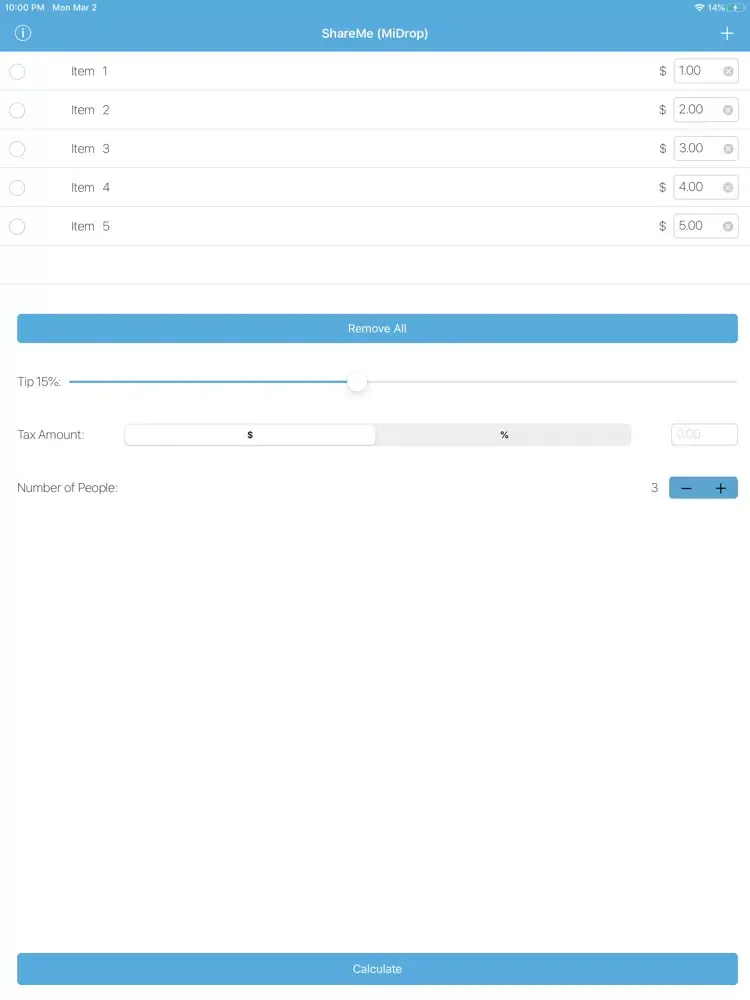Tap the Item 1 label
The image size is (750, 1000).
coord(89,71)
